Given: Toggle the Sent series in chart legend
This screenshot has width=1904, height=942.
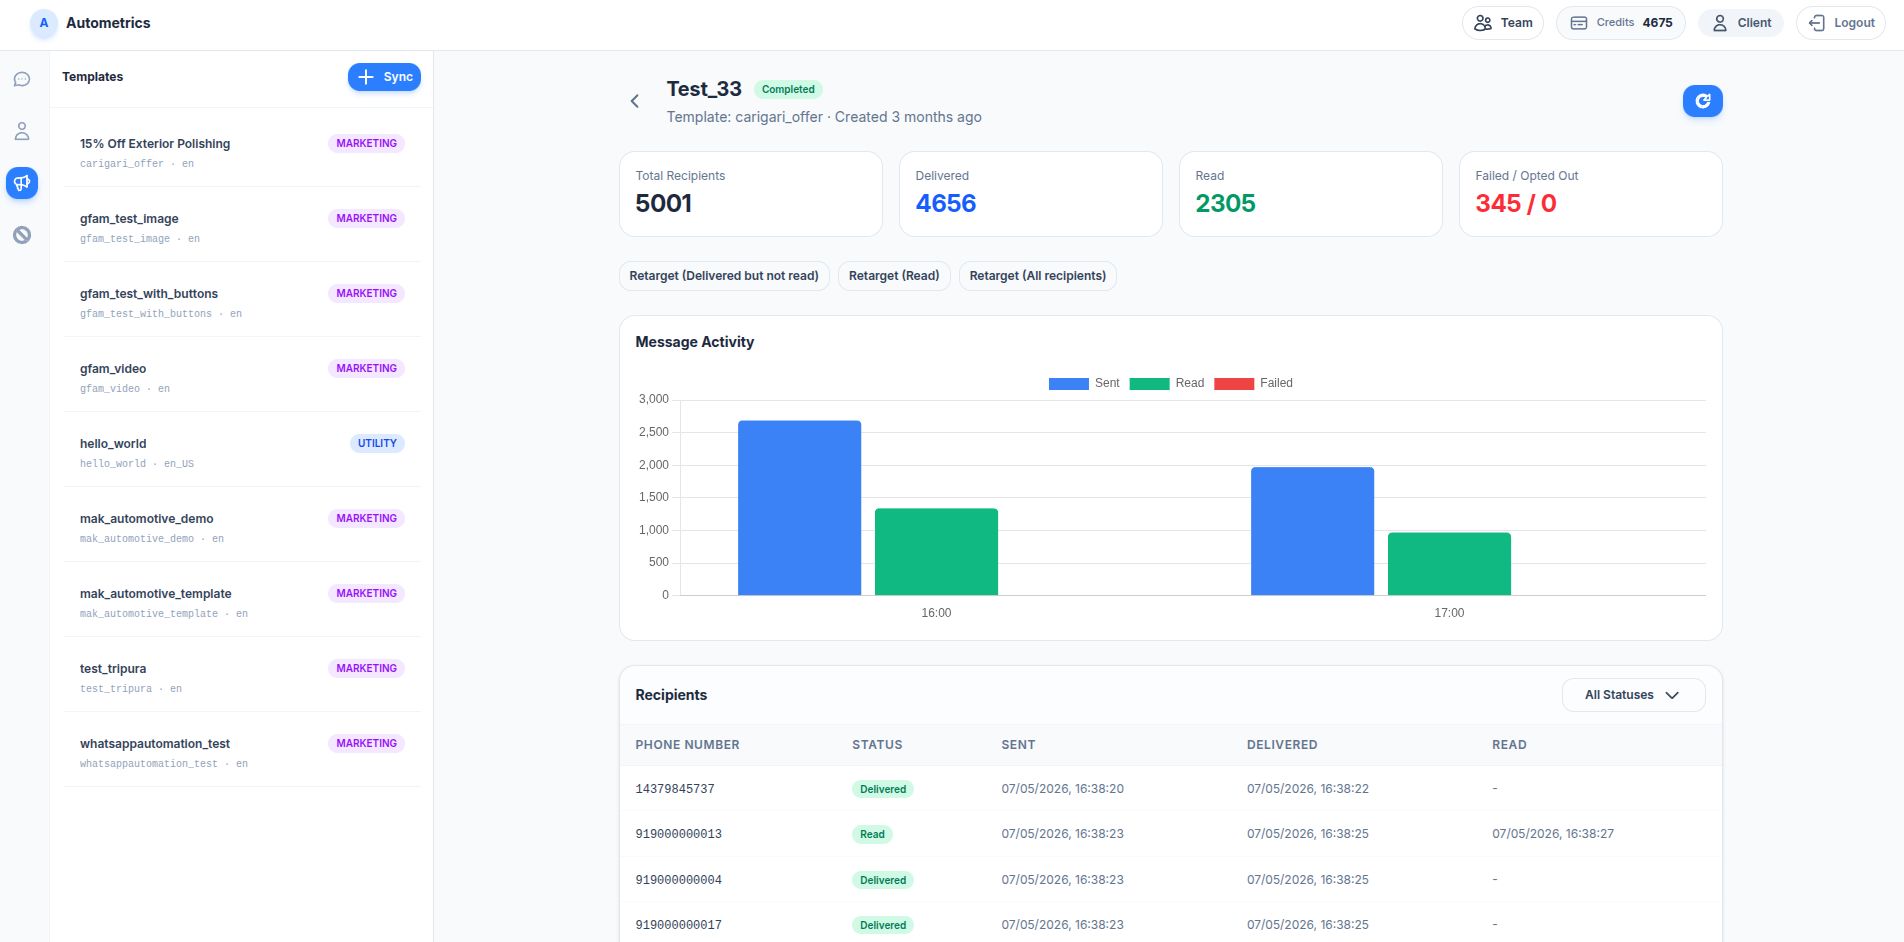Looking at the screenshot, I should 1084,383.
